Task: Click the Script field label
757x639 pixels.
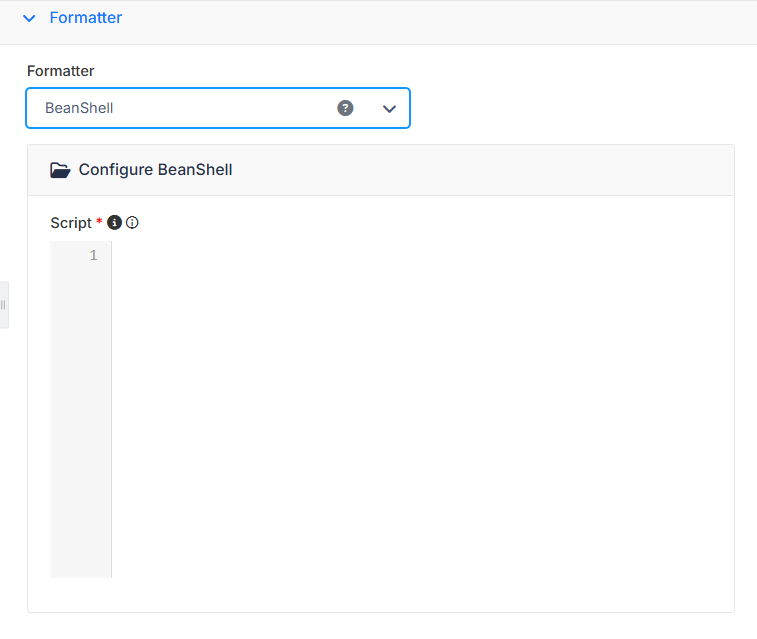Action: click(x=71, y=223)
